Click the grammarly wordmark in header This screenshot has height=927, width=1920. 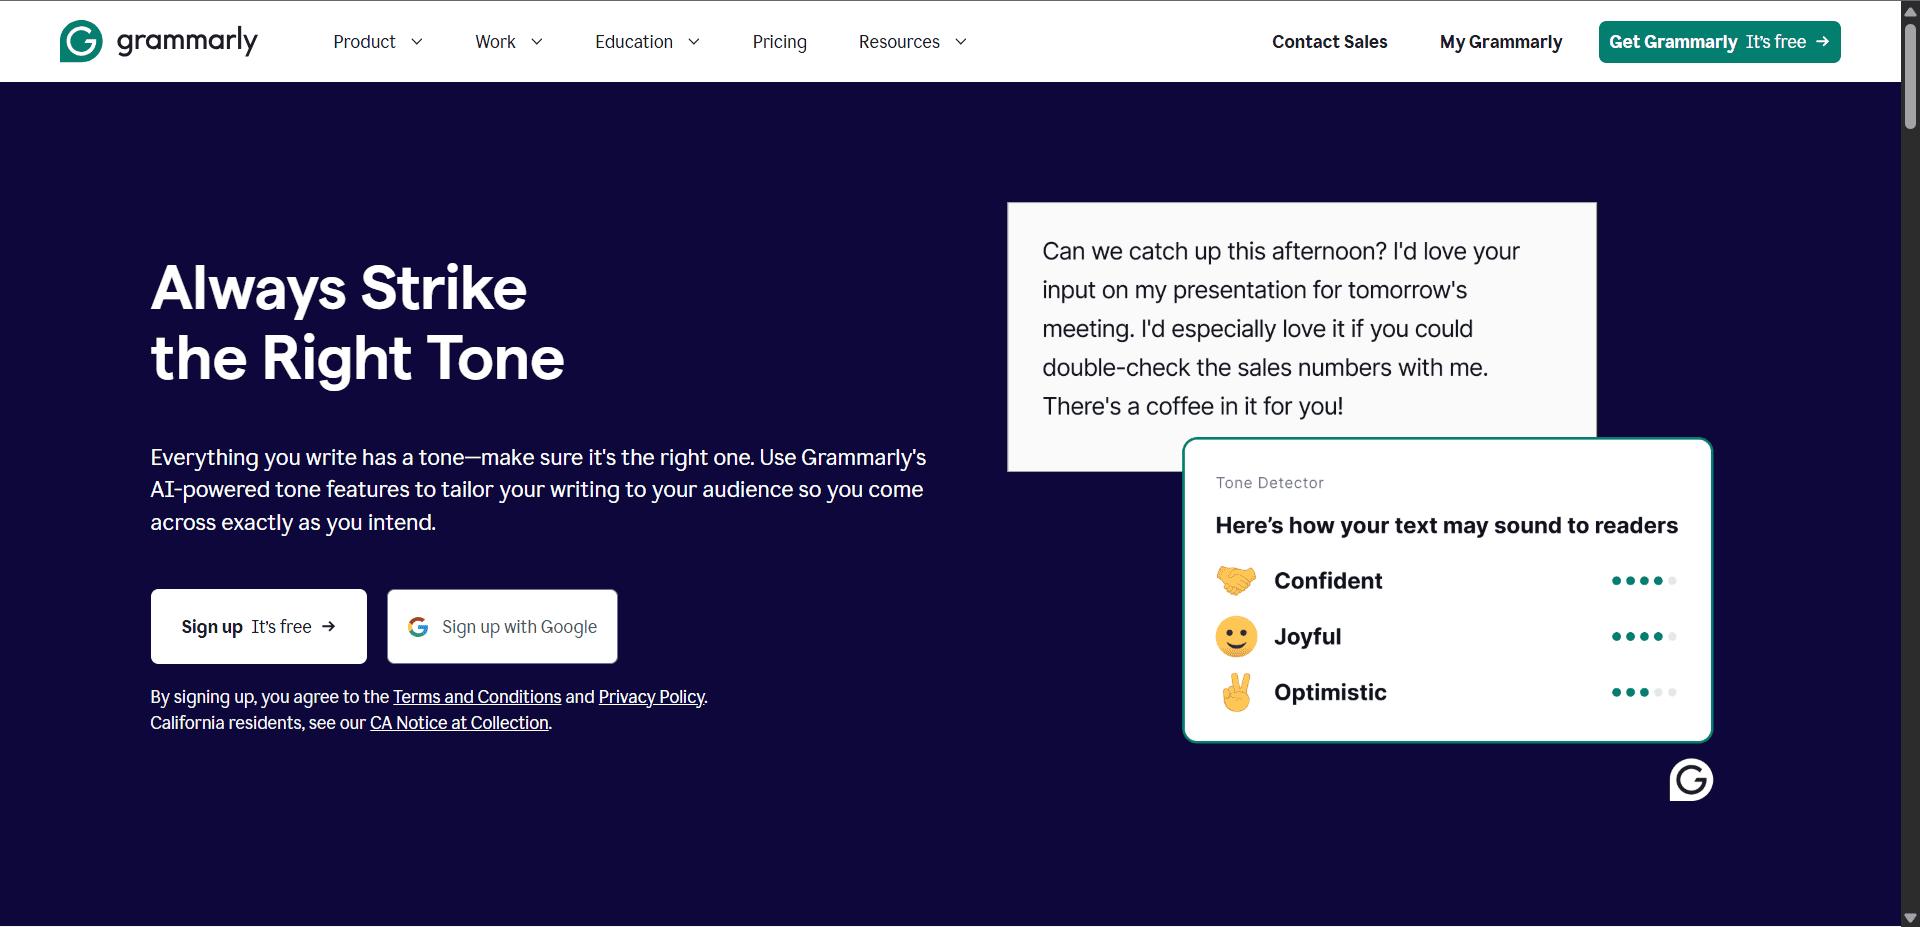187,40
